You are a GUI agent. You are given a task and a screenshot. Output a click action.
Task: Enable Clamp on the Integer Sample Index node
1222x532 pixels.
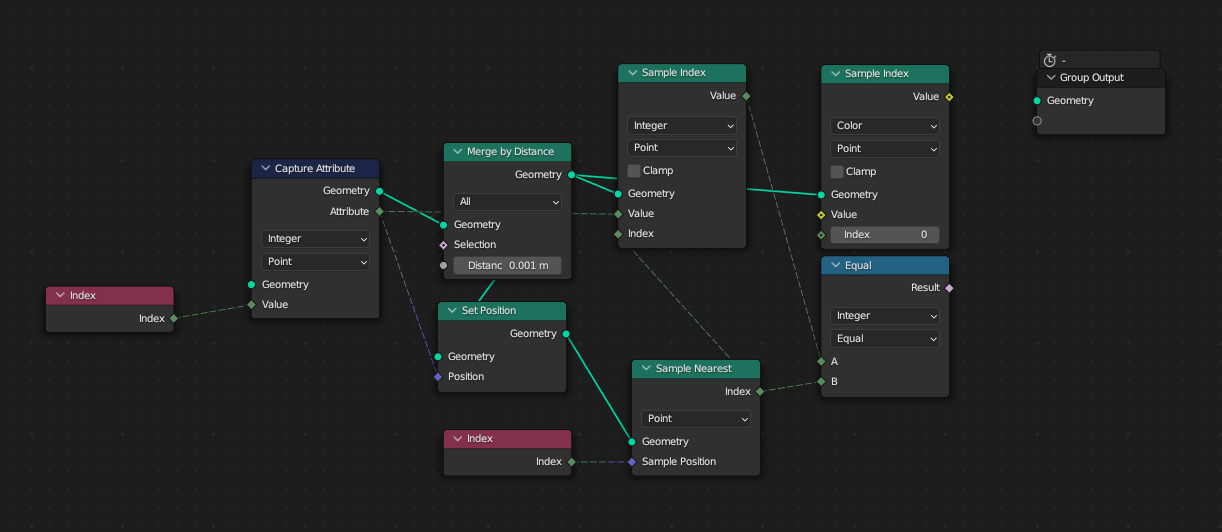pos(634,171)
